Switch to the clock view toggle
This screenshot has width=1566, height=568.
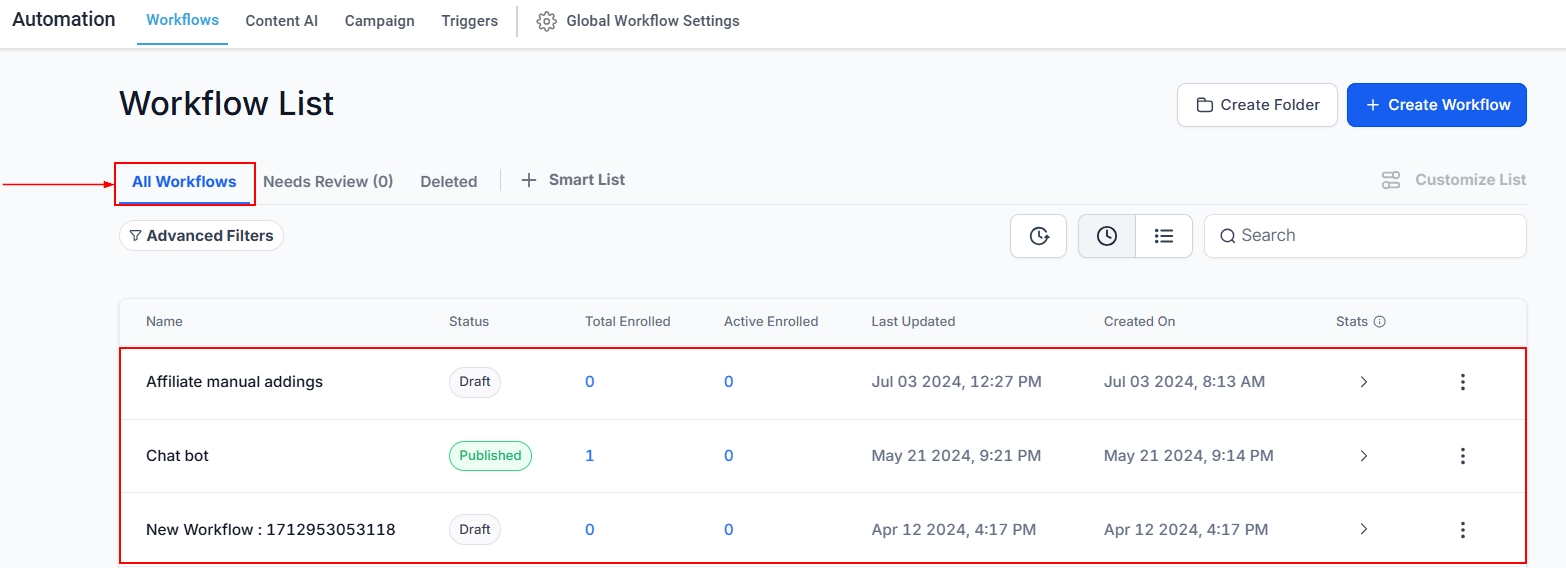1106,236
